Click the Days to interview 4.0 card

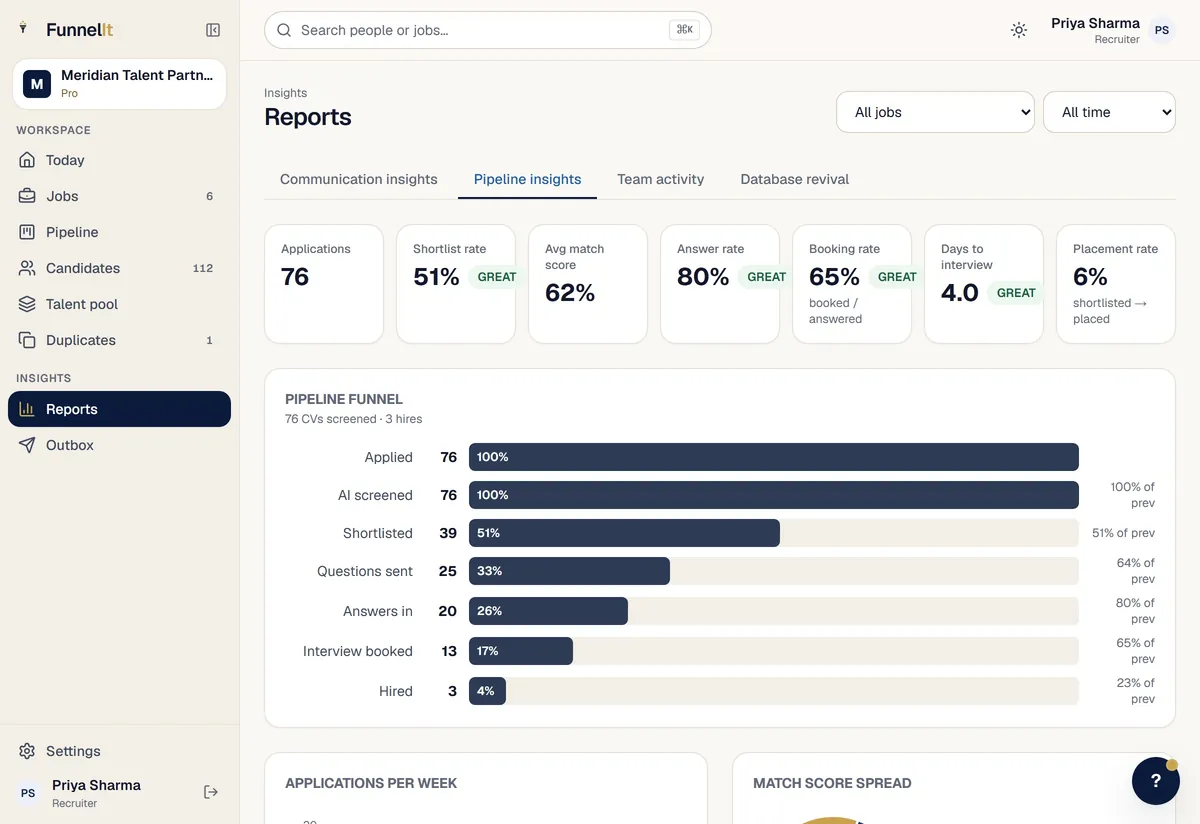[984, 284]
